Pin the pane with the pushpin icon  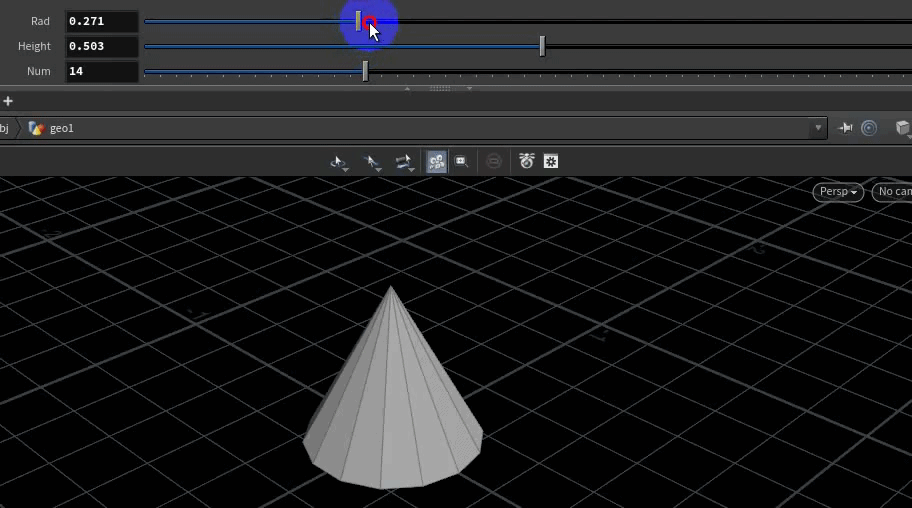pyautogui.click(x=845, y=128)
